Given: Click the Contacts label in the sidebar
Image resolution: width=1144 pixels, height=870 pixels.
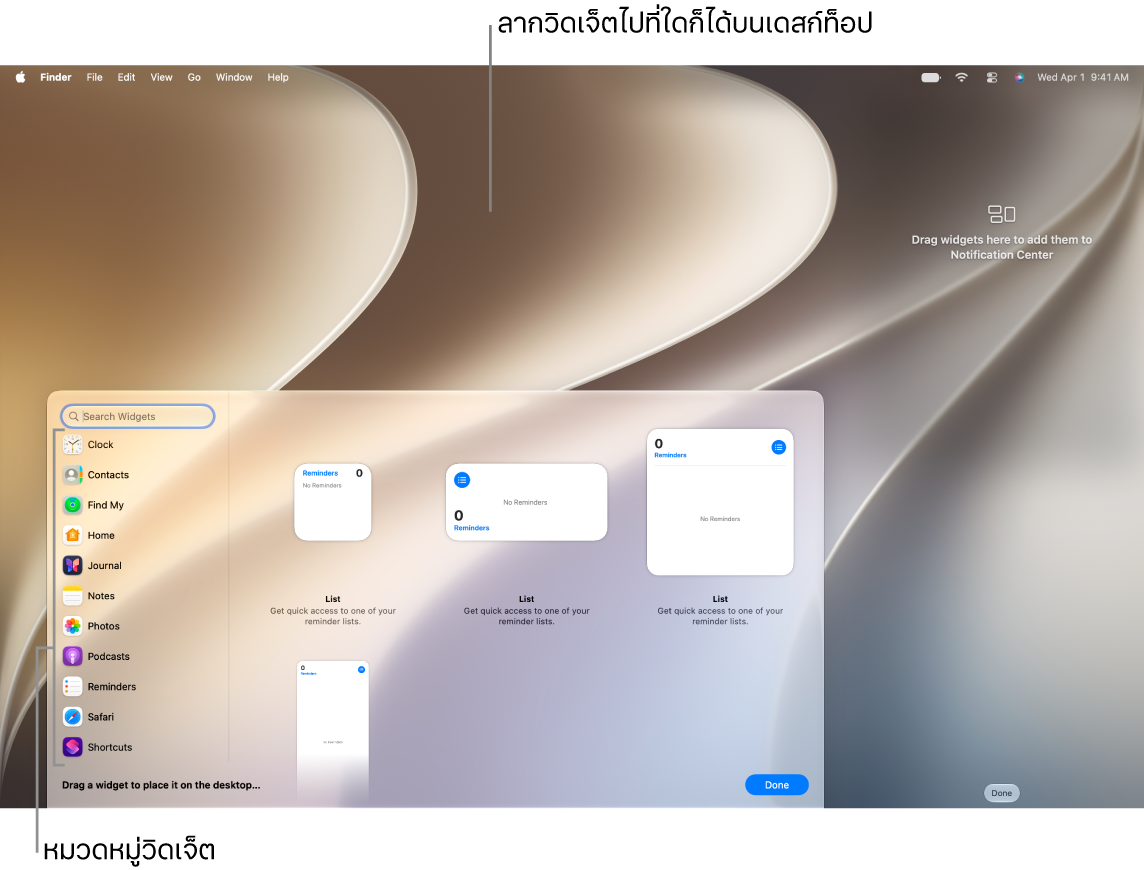Looking at the screenshot, I should pyautogui.click(x=108, y=475).
